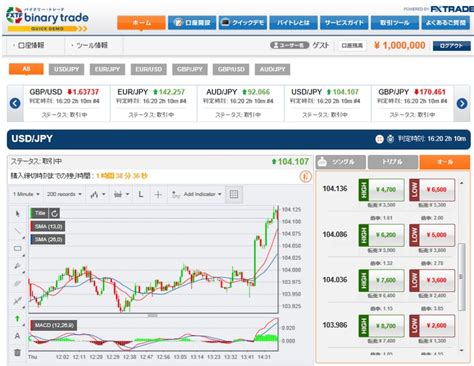
Task: Filter by GBP/USD currency pair
Action: click(231, 69)
